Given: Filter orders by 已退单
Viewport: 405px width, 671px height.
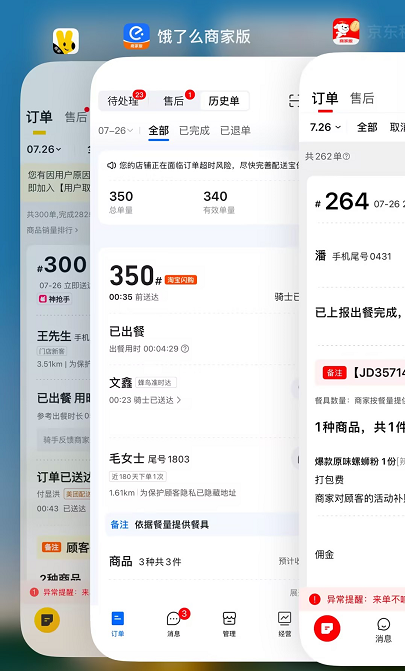Looking at the screenshot, I should click(235, 131).
